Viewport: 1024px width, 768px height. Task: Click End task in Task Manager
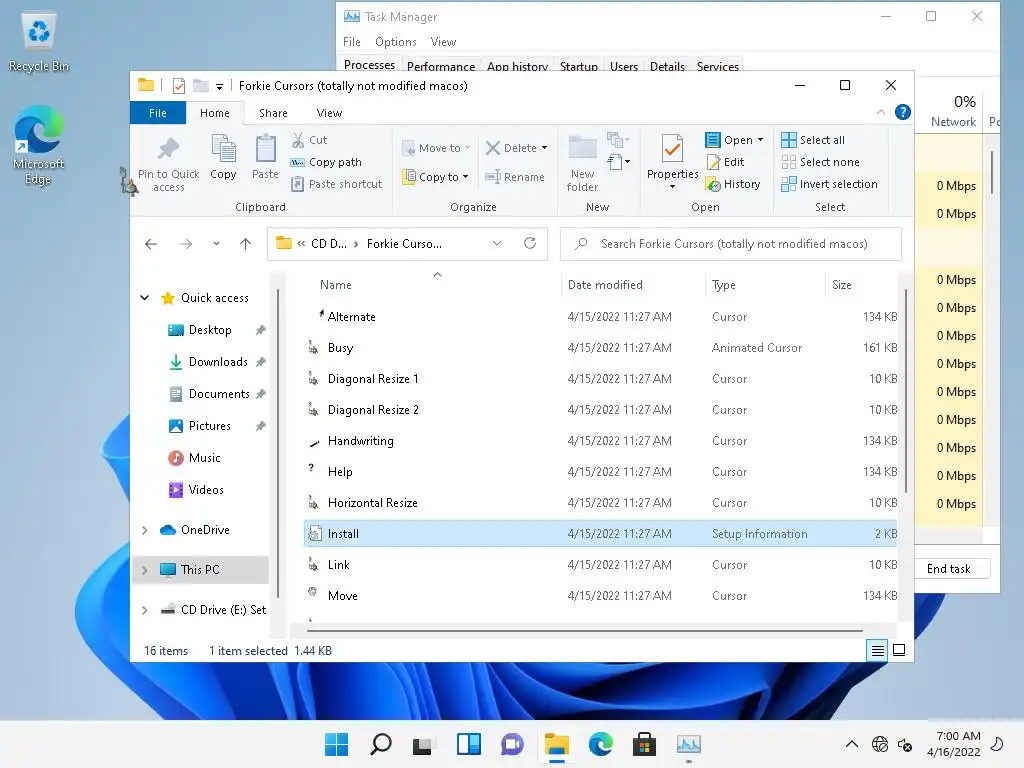click(x=949, y=569)
